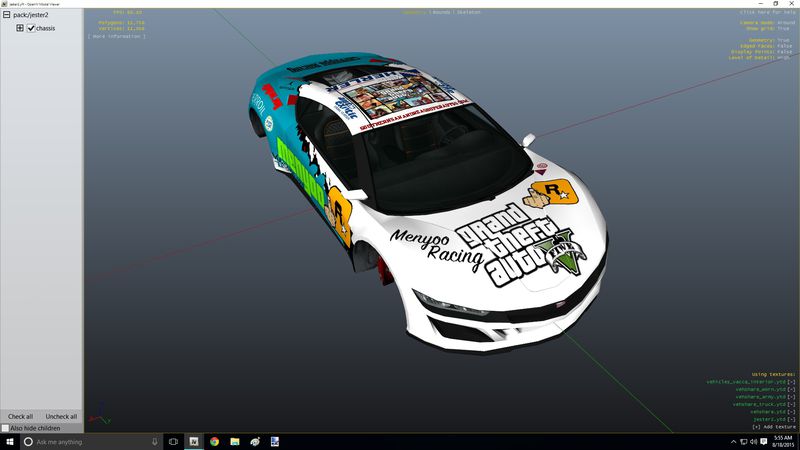Remove jester2.ytd texture with [-]
The height and width of the screenshot is (450, 800).
[791, 419]
